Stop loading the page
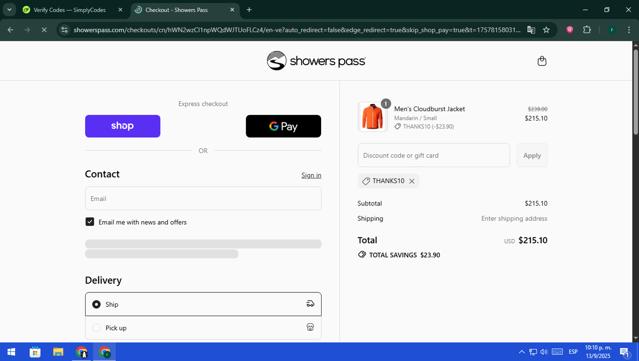The image size is (639, 361). [x=44, y=30]
